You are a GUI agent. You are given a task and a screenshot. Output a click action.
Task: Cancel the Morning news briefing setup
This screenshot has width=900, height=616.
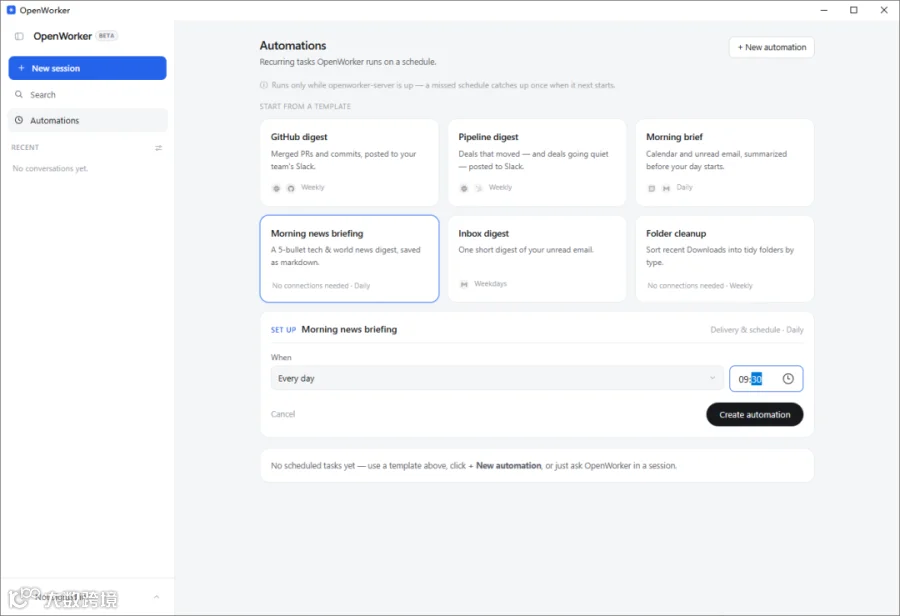pyautogui.click(x=283, y=414)
